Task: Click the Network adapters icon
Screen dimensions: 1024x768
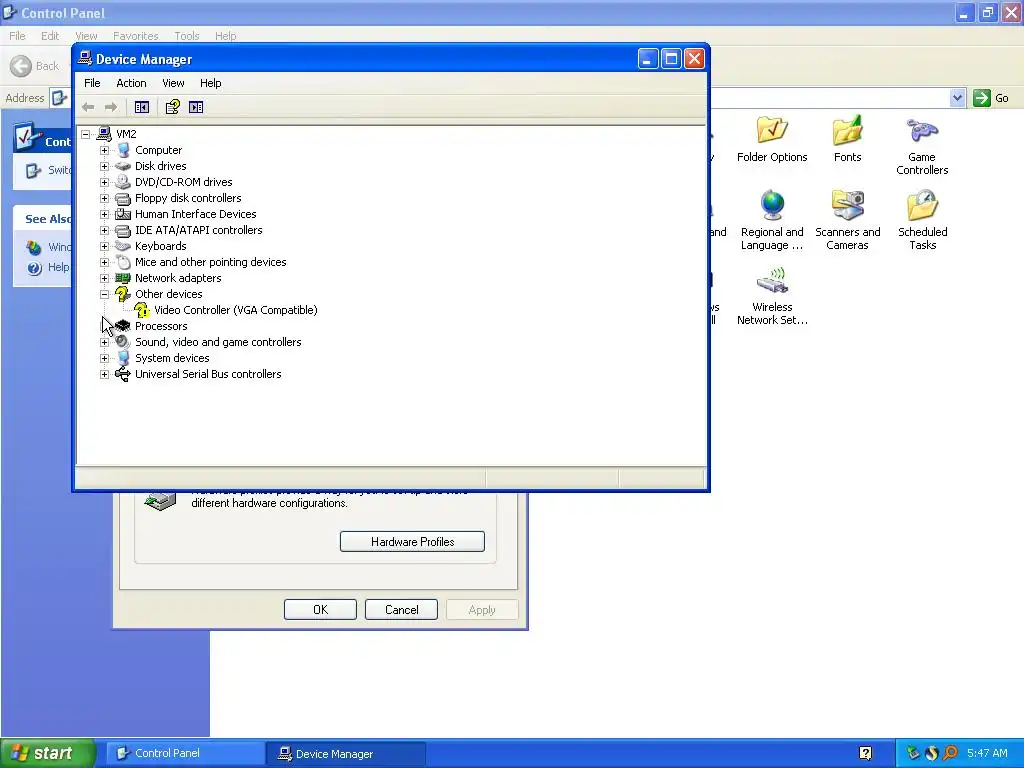Action: [x=123, y=278]
